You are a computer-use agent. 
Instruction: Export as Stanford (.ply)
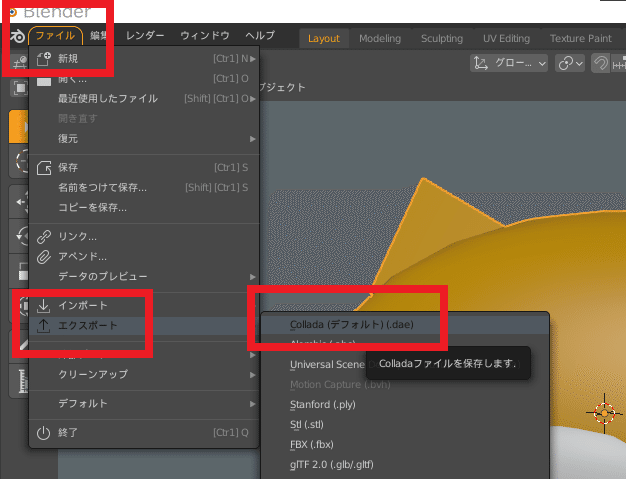pos(405,404)
